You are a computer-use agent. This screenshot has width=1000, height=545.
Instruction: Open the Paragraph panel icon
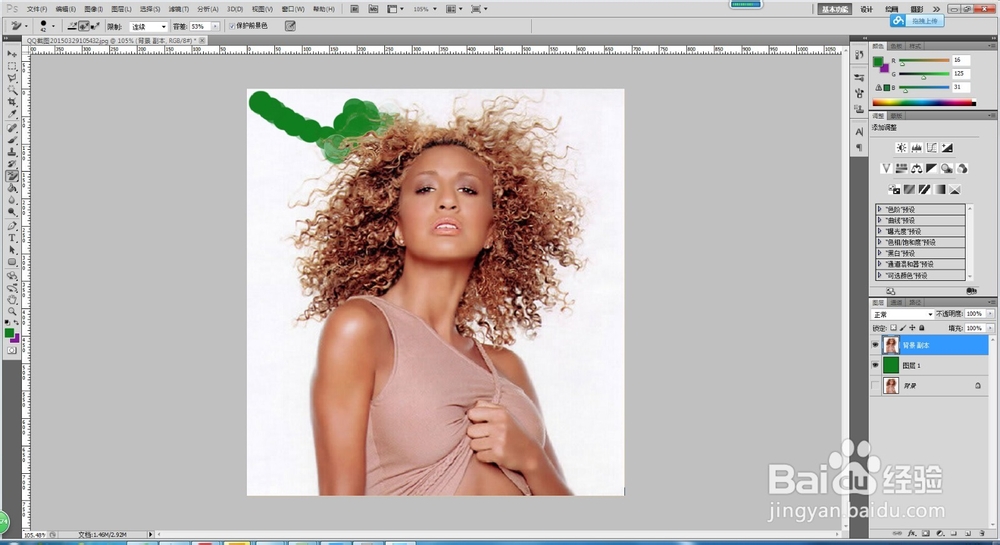[859, 147]
